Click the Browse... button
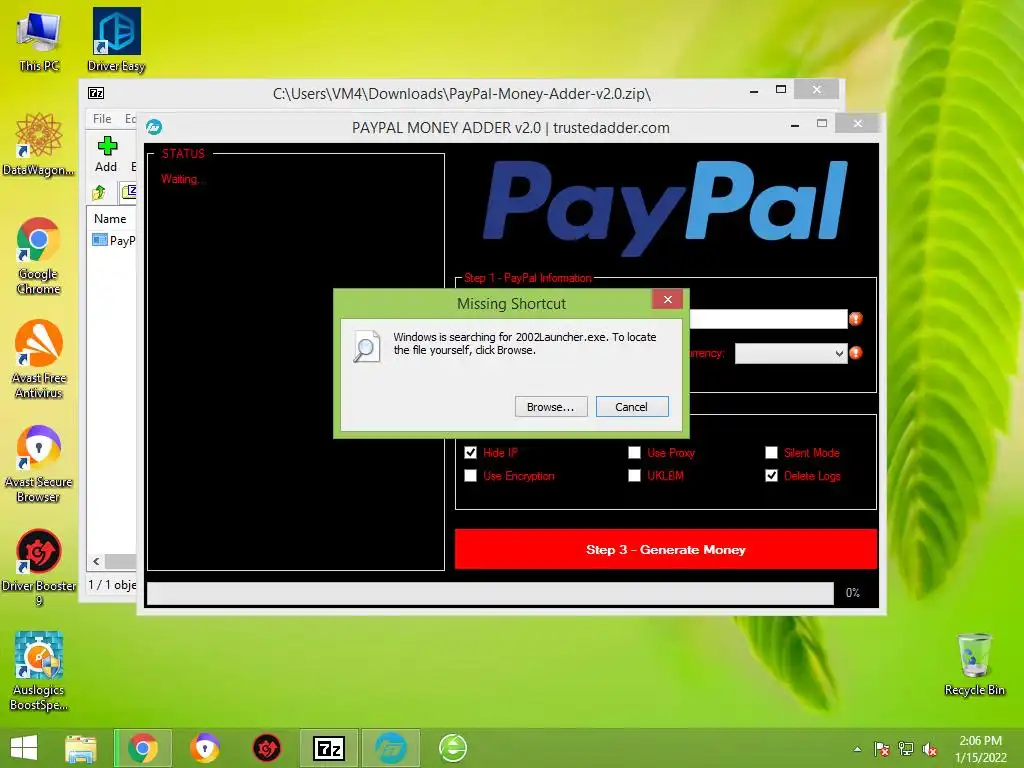This screenshot has height=768, width=1024. pos(551,407)
